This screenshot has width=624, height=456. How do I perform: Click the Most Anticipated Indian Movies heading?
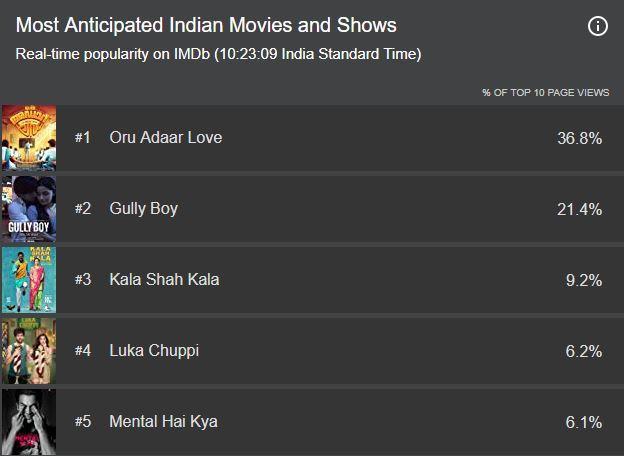pyautogui.click(x=206, y=25)
